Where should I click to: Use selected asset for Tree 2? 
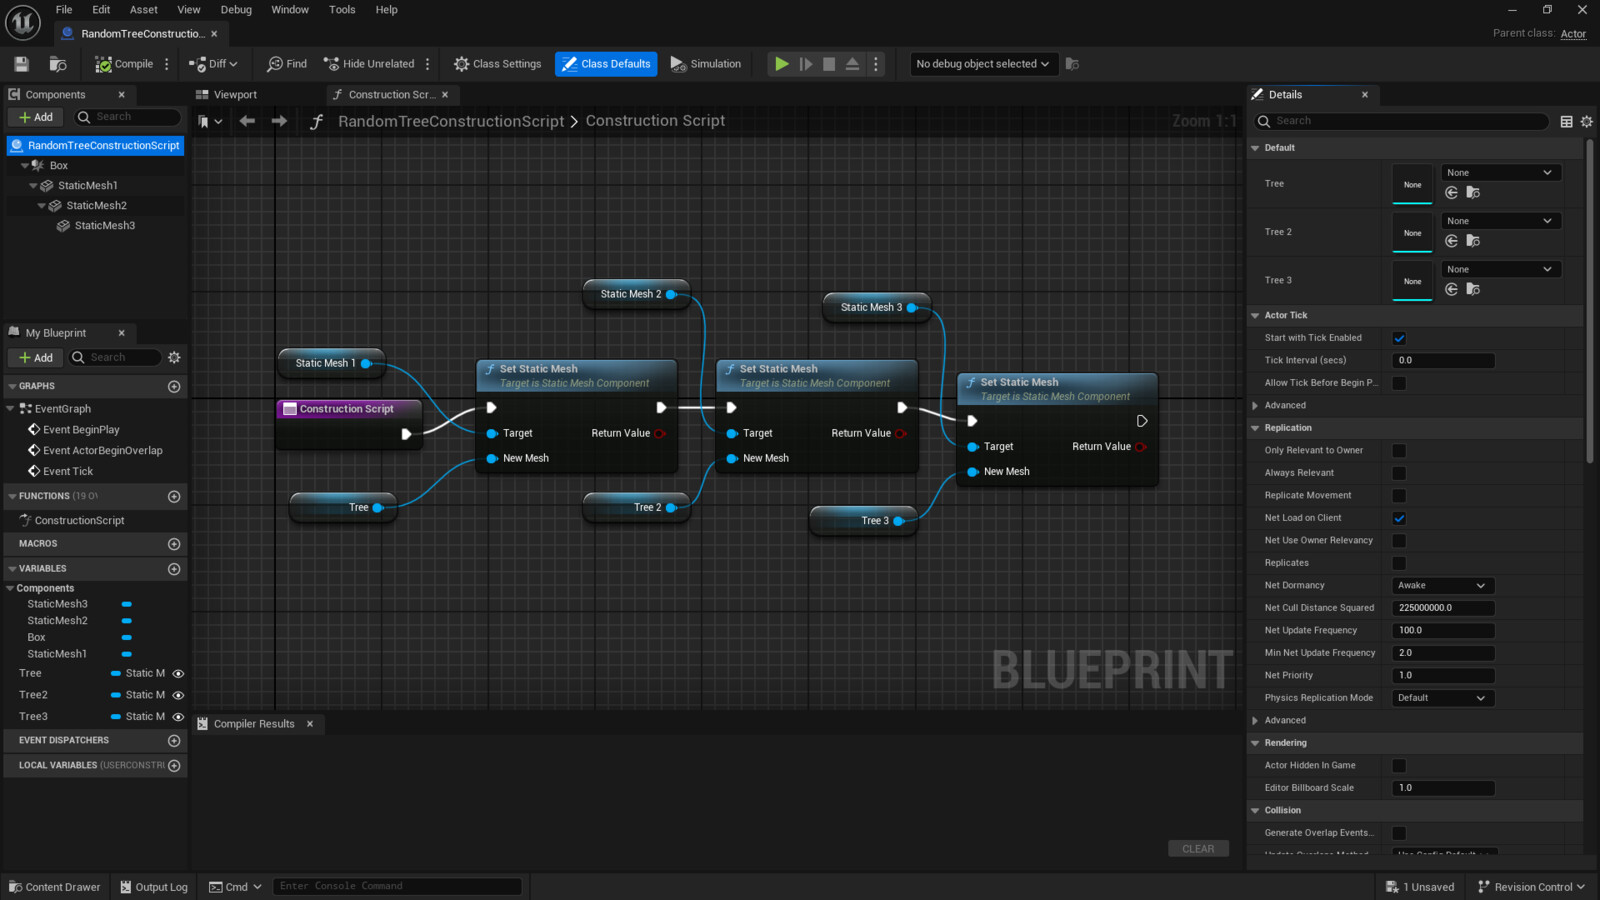point(1451,241)
